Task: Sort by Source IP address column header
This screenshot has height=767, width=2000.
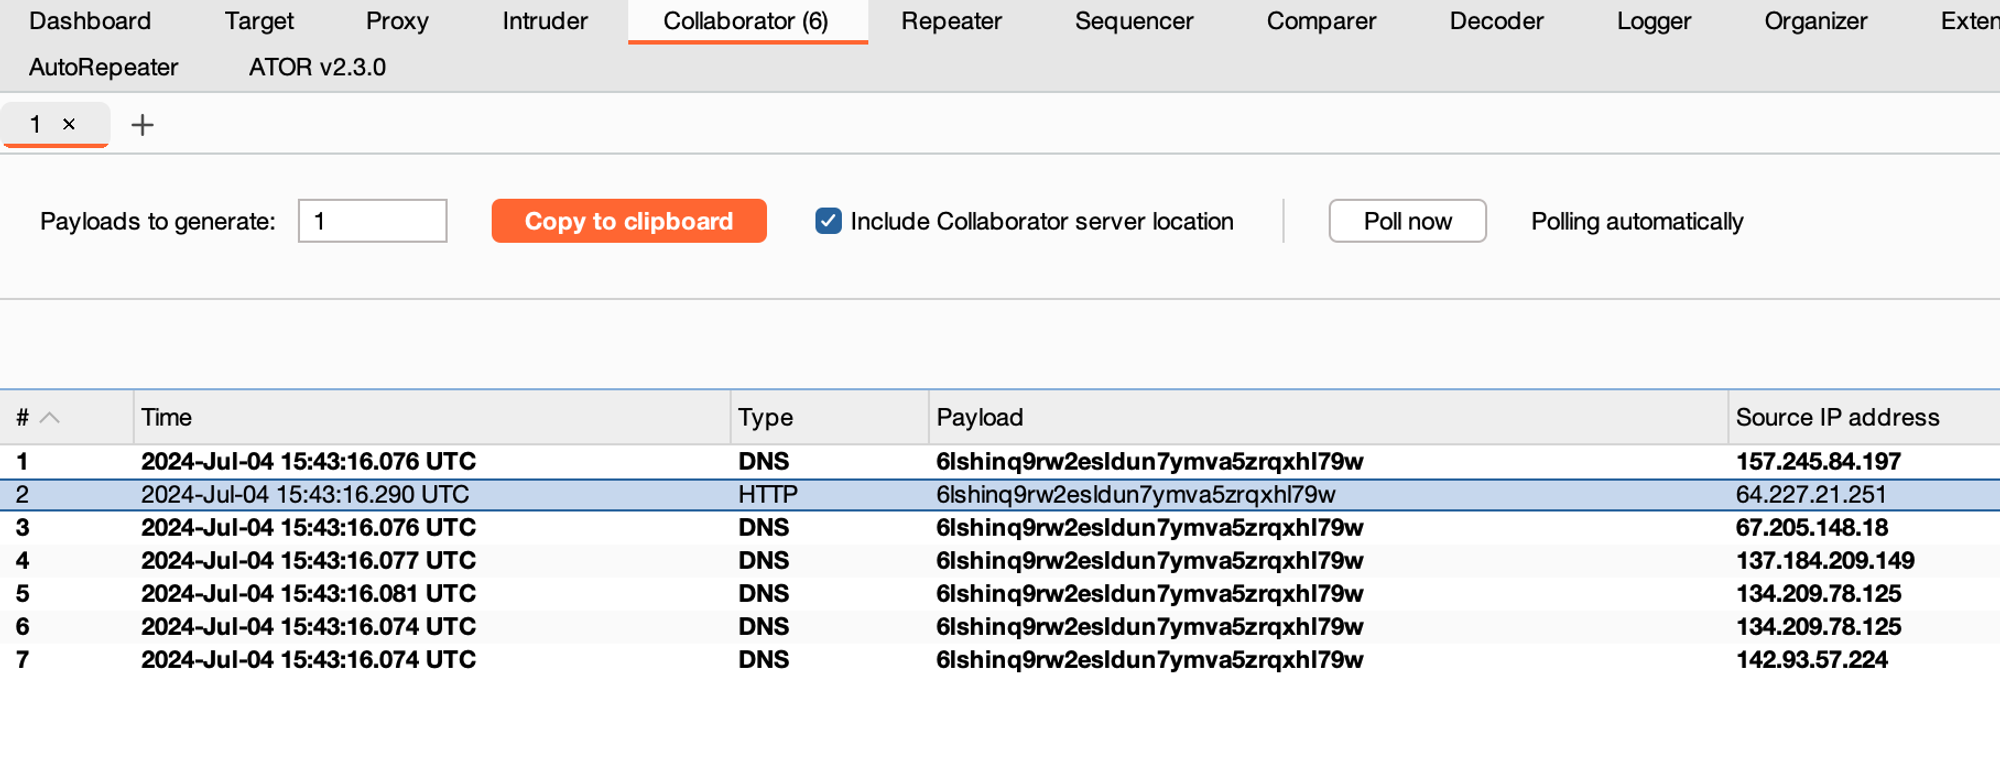Action: (x=1837, y=418)
